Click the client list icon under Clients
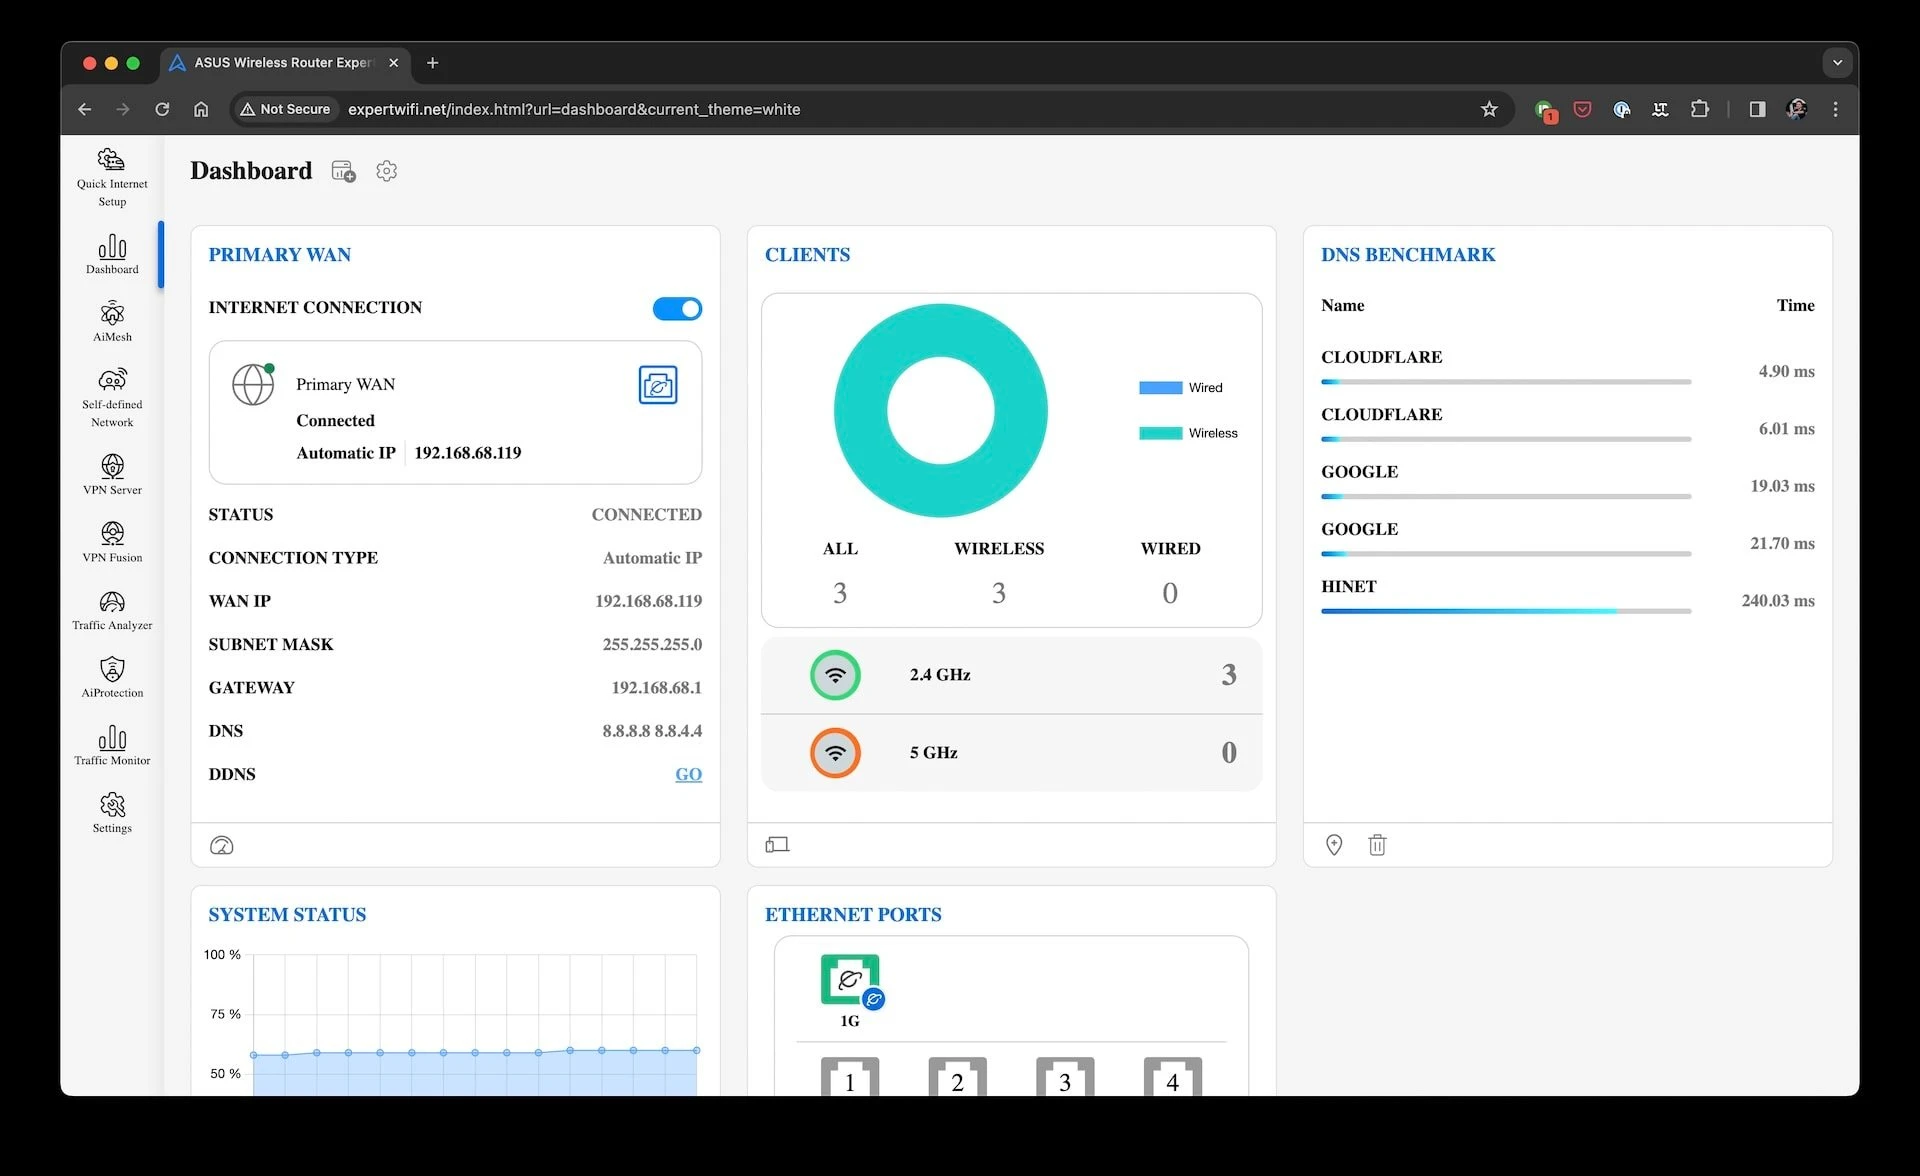The width and height of the screenshot is (1920, 1176). pyautogui.click(x=777, y=845)
